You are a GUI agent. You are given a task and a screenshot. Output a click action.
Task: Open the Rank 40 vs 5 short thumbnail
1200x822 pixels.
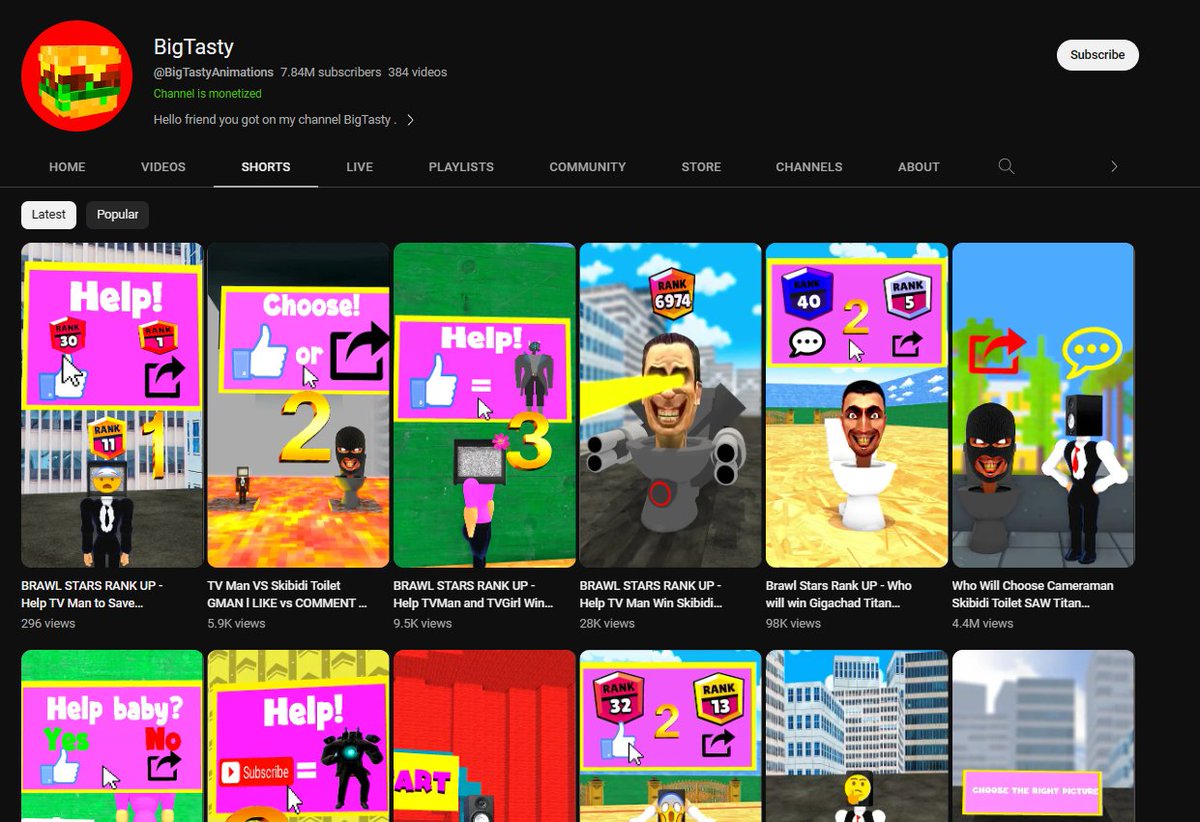point(857,405)
